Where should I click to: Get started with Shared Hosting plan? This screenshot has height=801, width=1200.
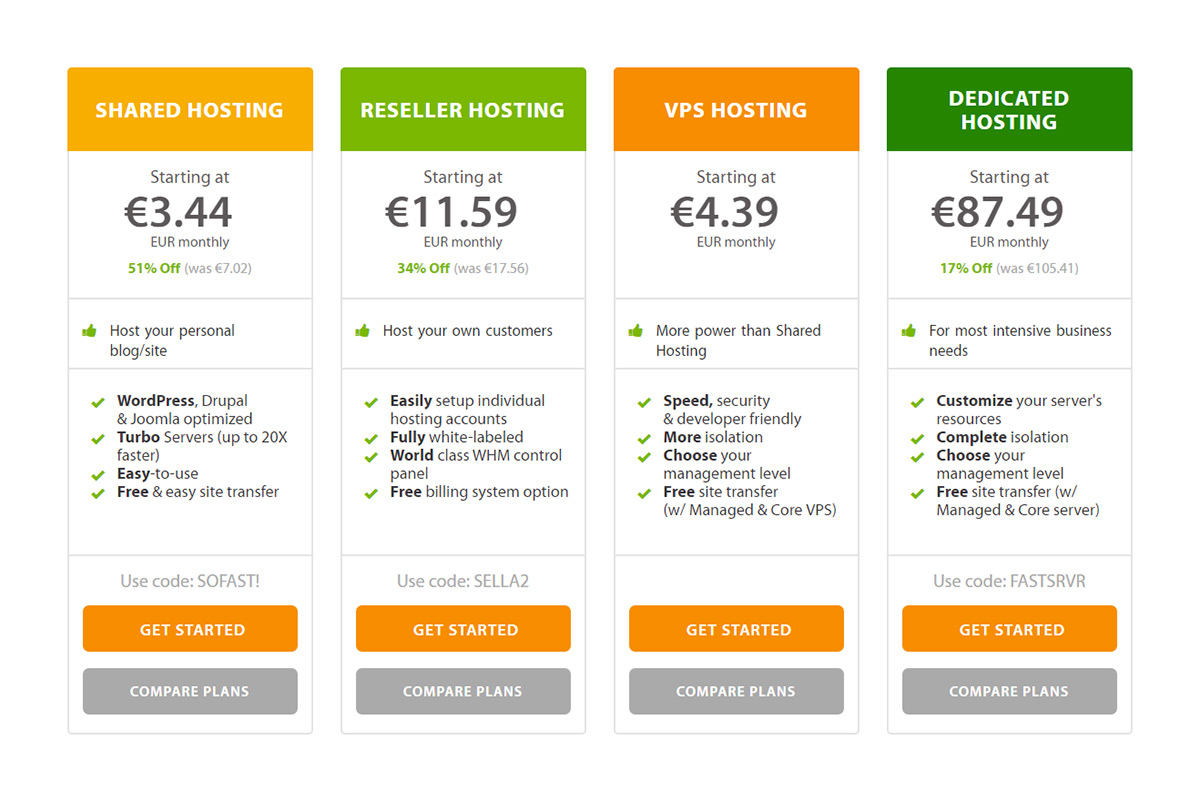(190, 629)
